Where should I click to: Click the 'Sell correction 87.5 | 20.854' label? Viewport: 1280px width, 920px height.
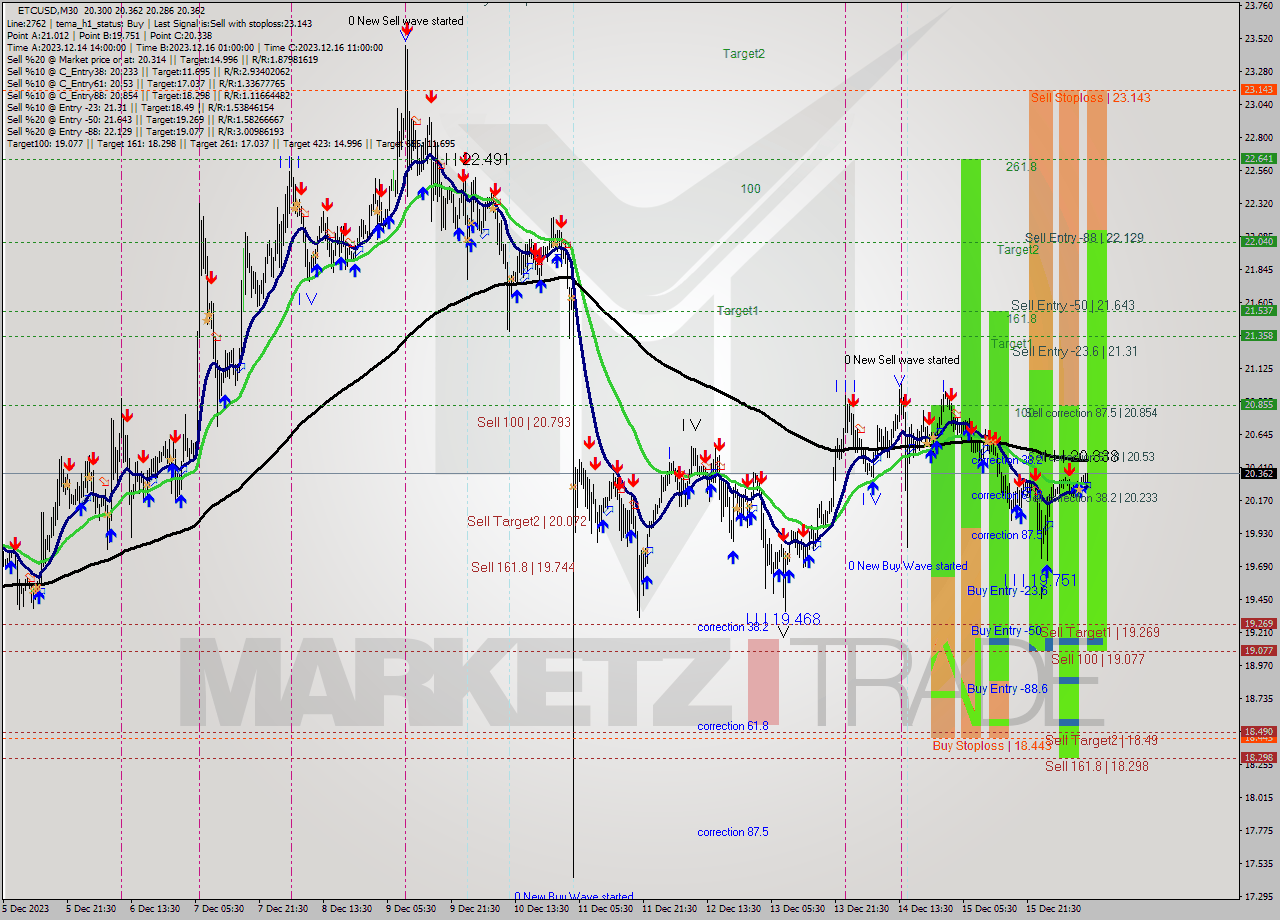tap(1092, 412)
